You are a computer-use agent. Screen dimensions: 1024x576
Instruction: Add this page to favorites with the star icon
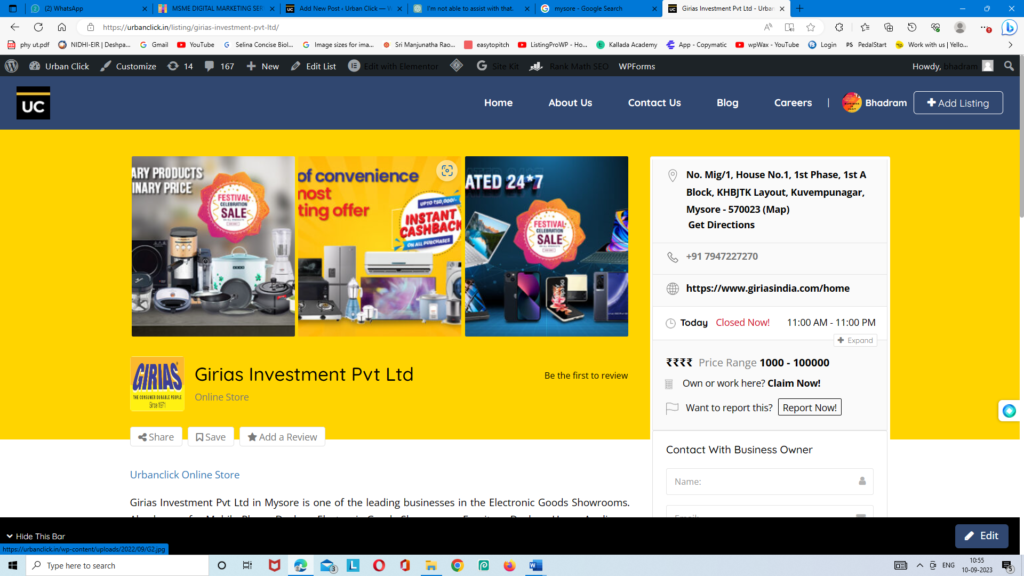tap(811, 27)
